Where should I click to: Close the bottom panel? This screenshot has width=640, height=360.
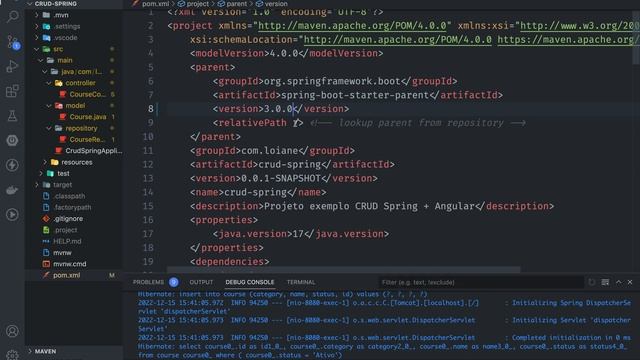[630, 282]
